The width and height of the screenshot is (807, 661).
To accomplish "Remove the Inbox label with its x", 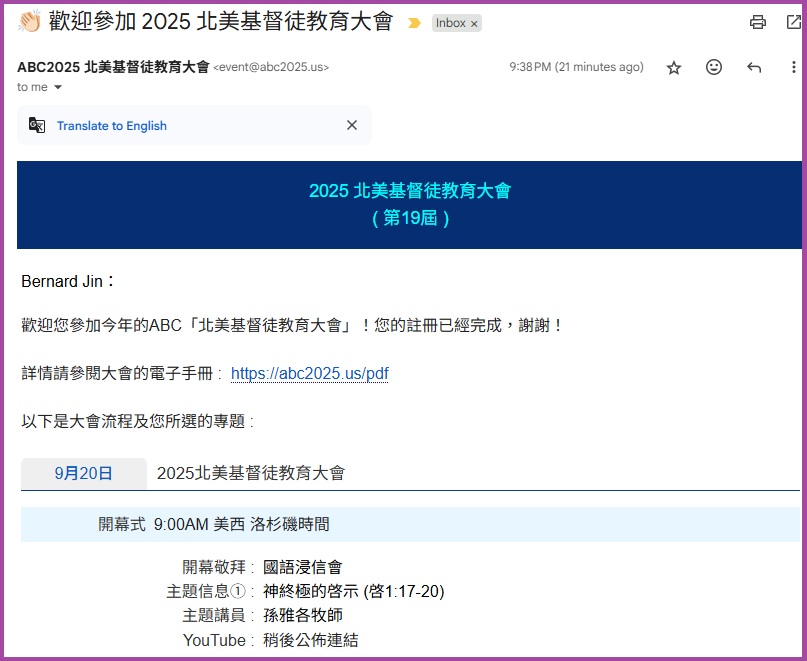I will coord(474,23).
